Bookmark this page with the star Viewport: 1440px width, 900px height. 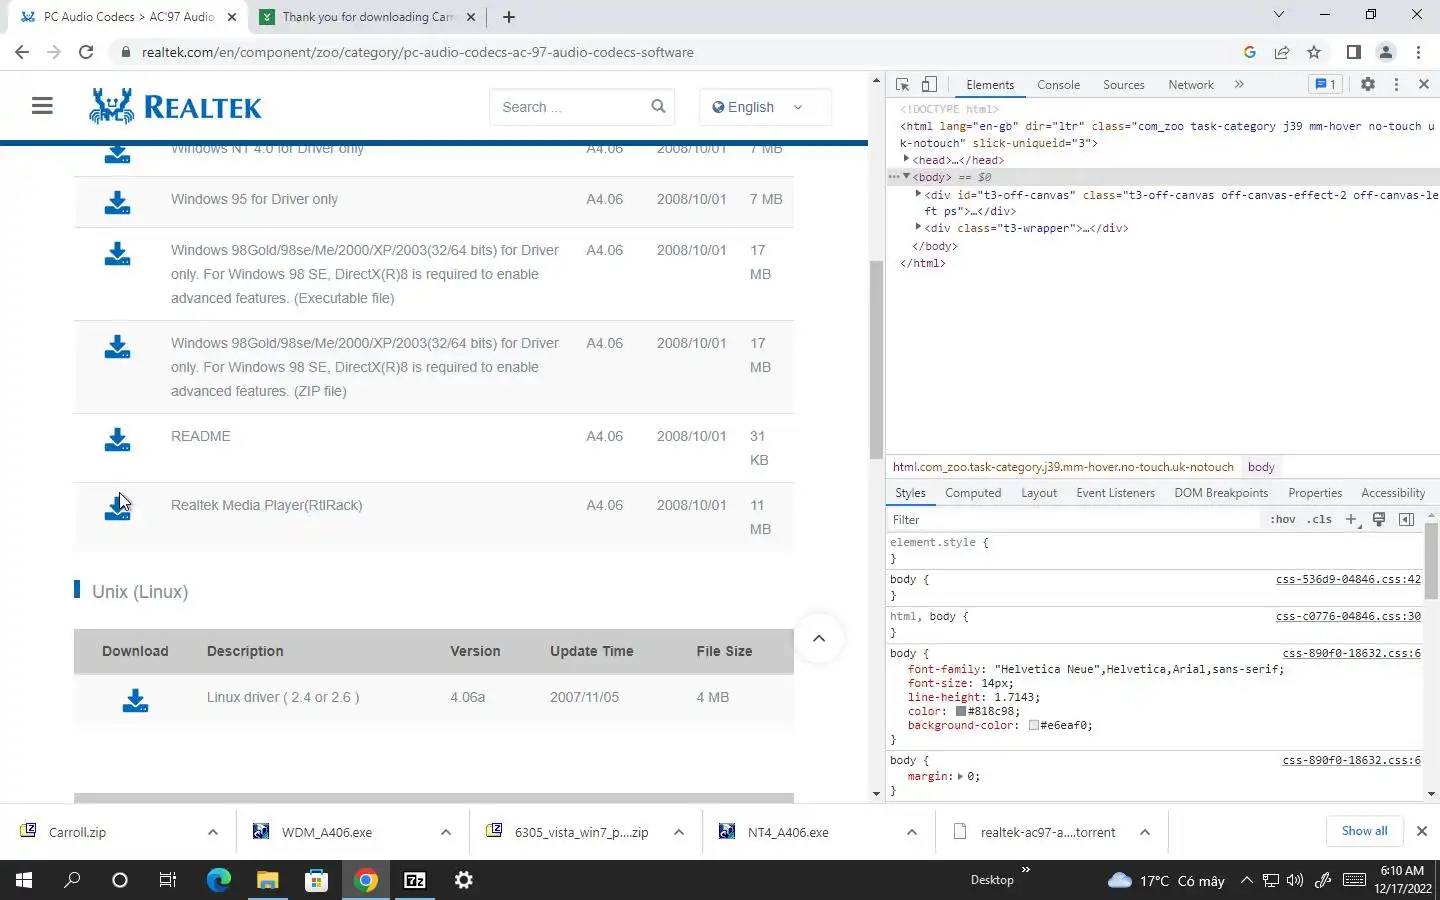[x=1314, y=52]
